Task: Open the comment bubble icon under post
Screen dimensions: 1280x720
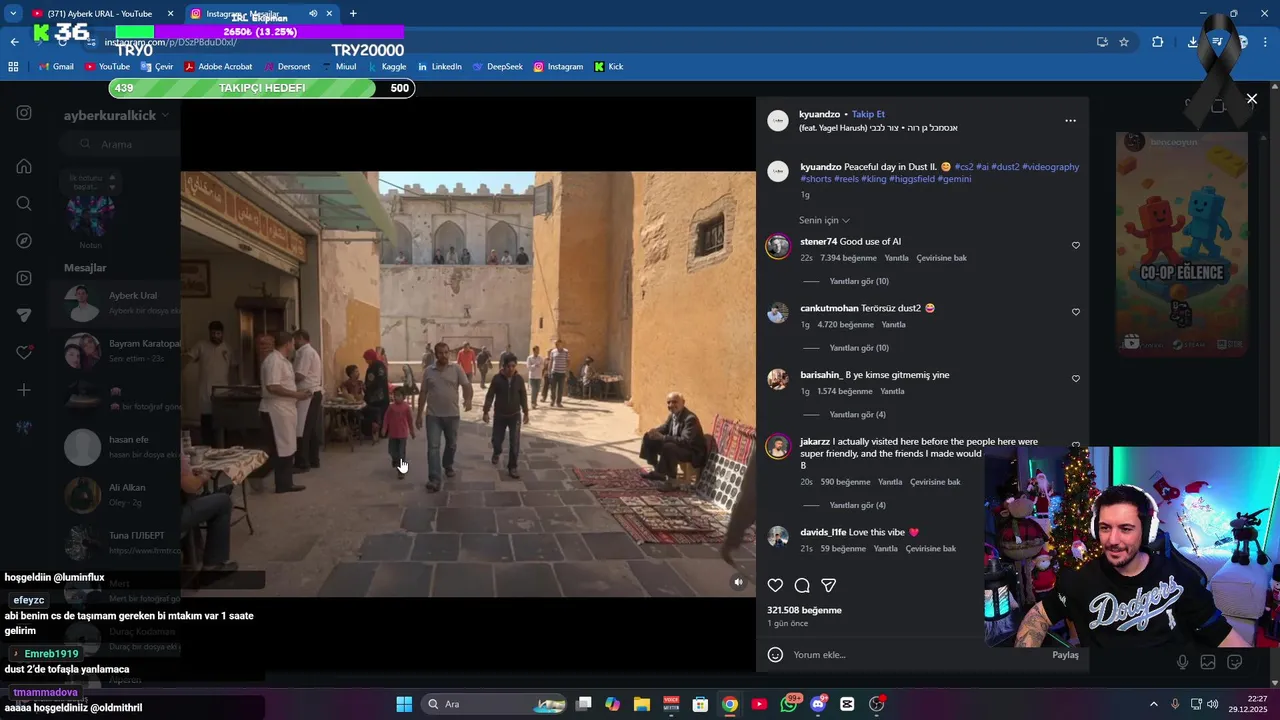Action: click(802, 585)
